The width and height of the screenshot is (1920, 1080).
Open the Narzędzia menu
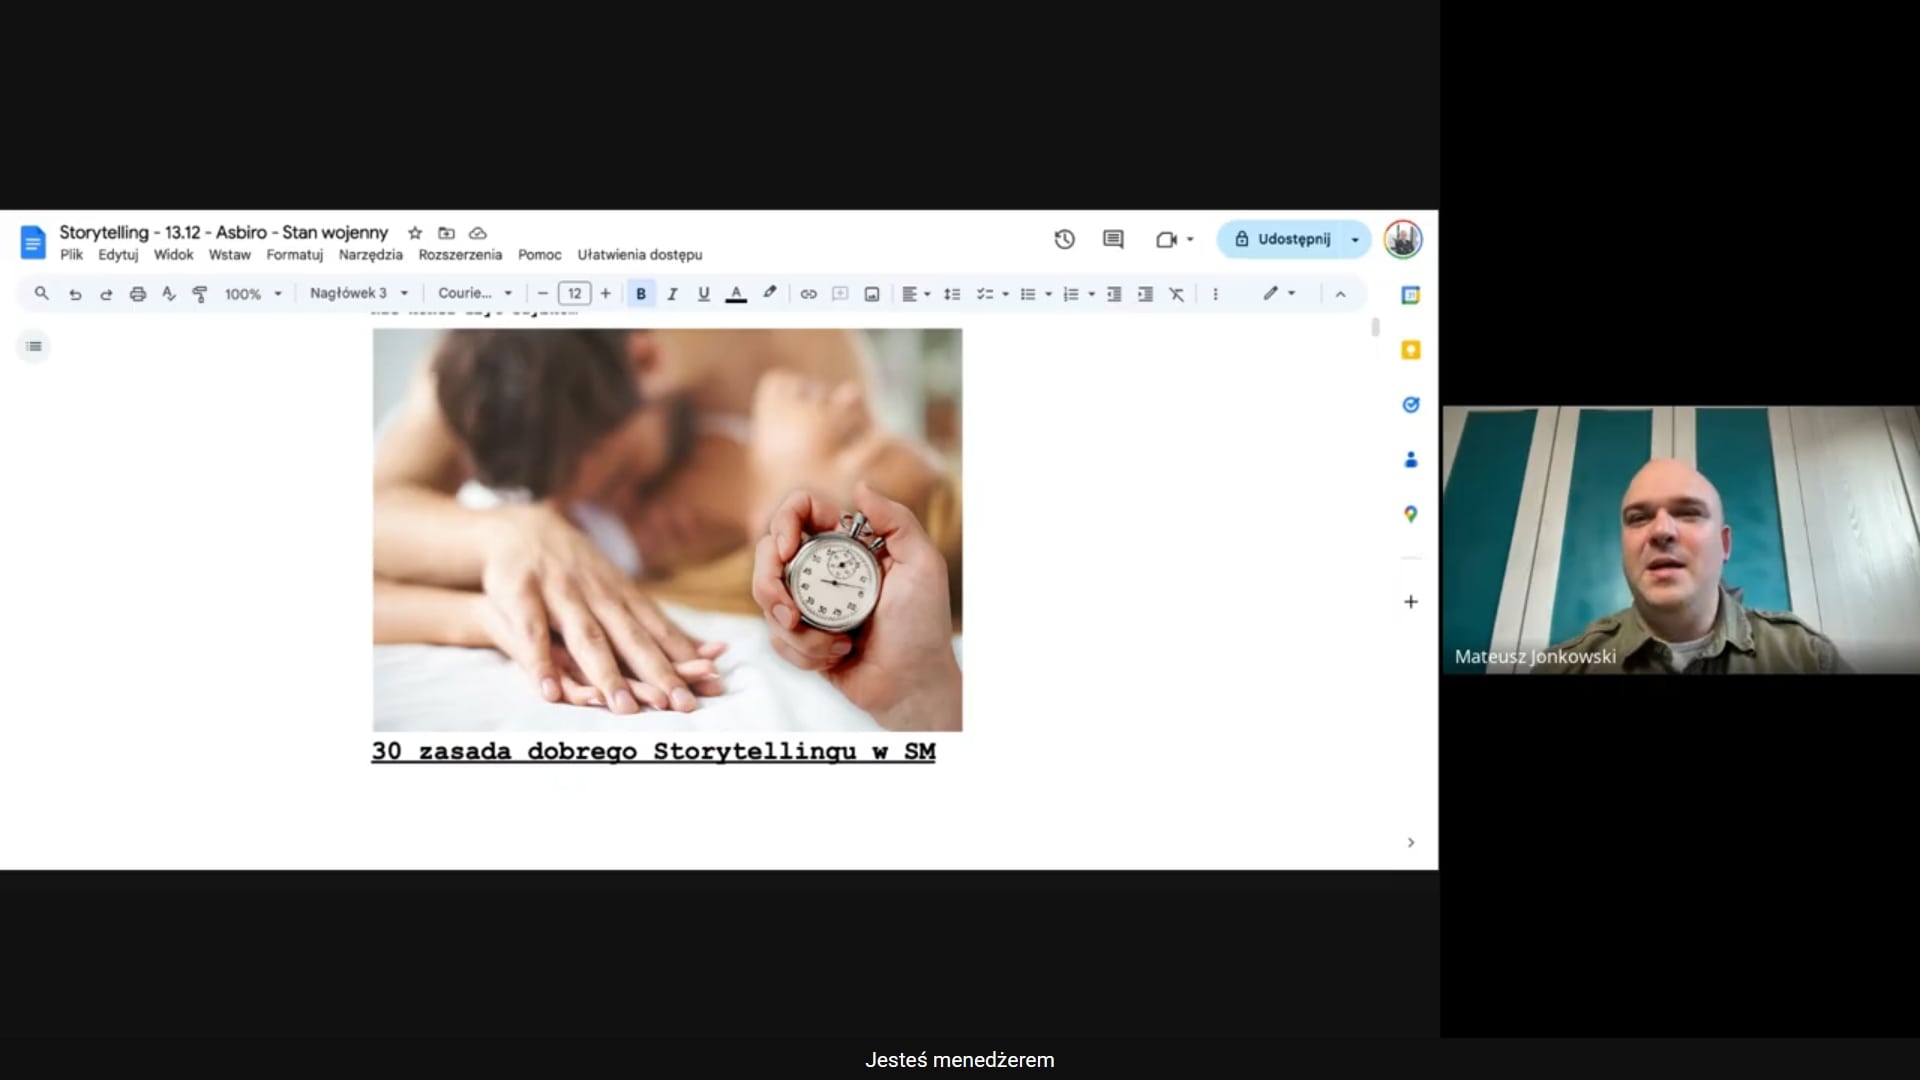click(370, 255)
